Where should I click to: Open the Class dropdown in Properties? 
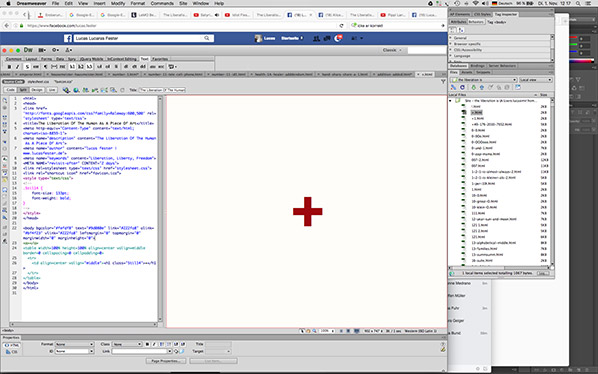[127, 344]
